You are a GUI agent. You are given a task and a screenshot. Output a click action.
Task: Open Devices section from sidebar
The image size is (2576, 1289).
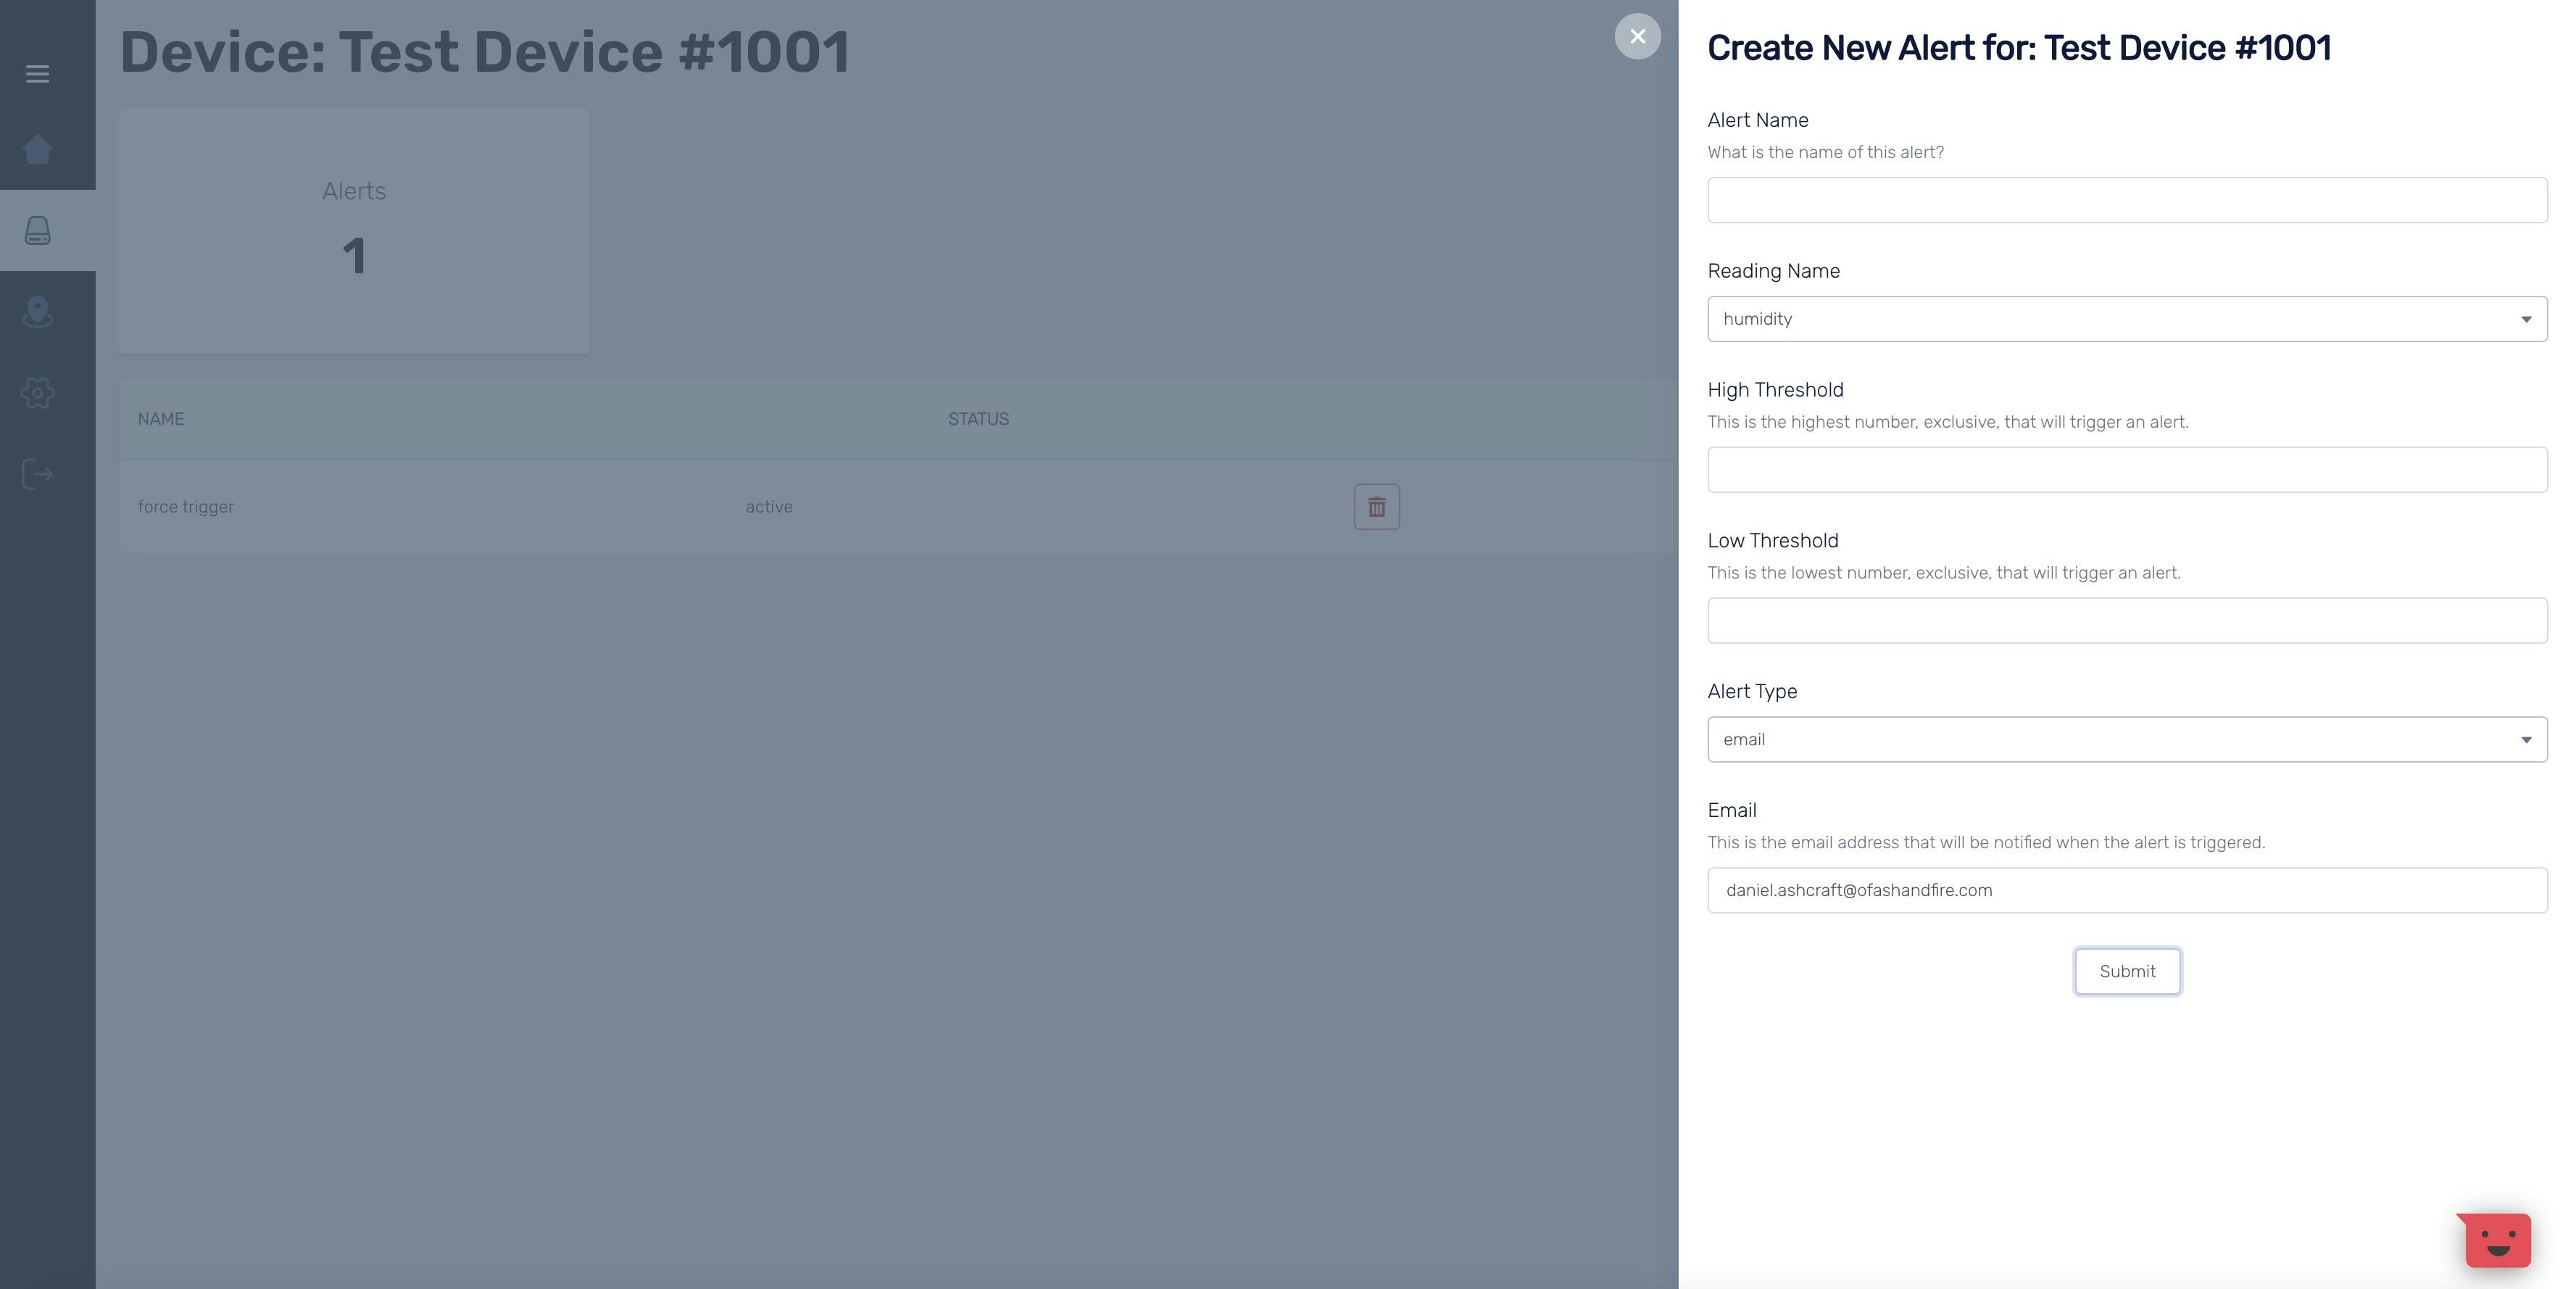pos(37,231)
